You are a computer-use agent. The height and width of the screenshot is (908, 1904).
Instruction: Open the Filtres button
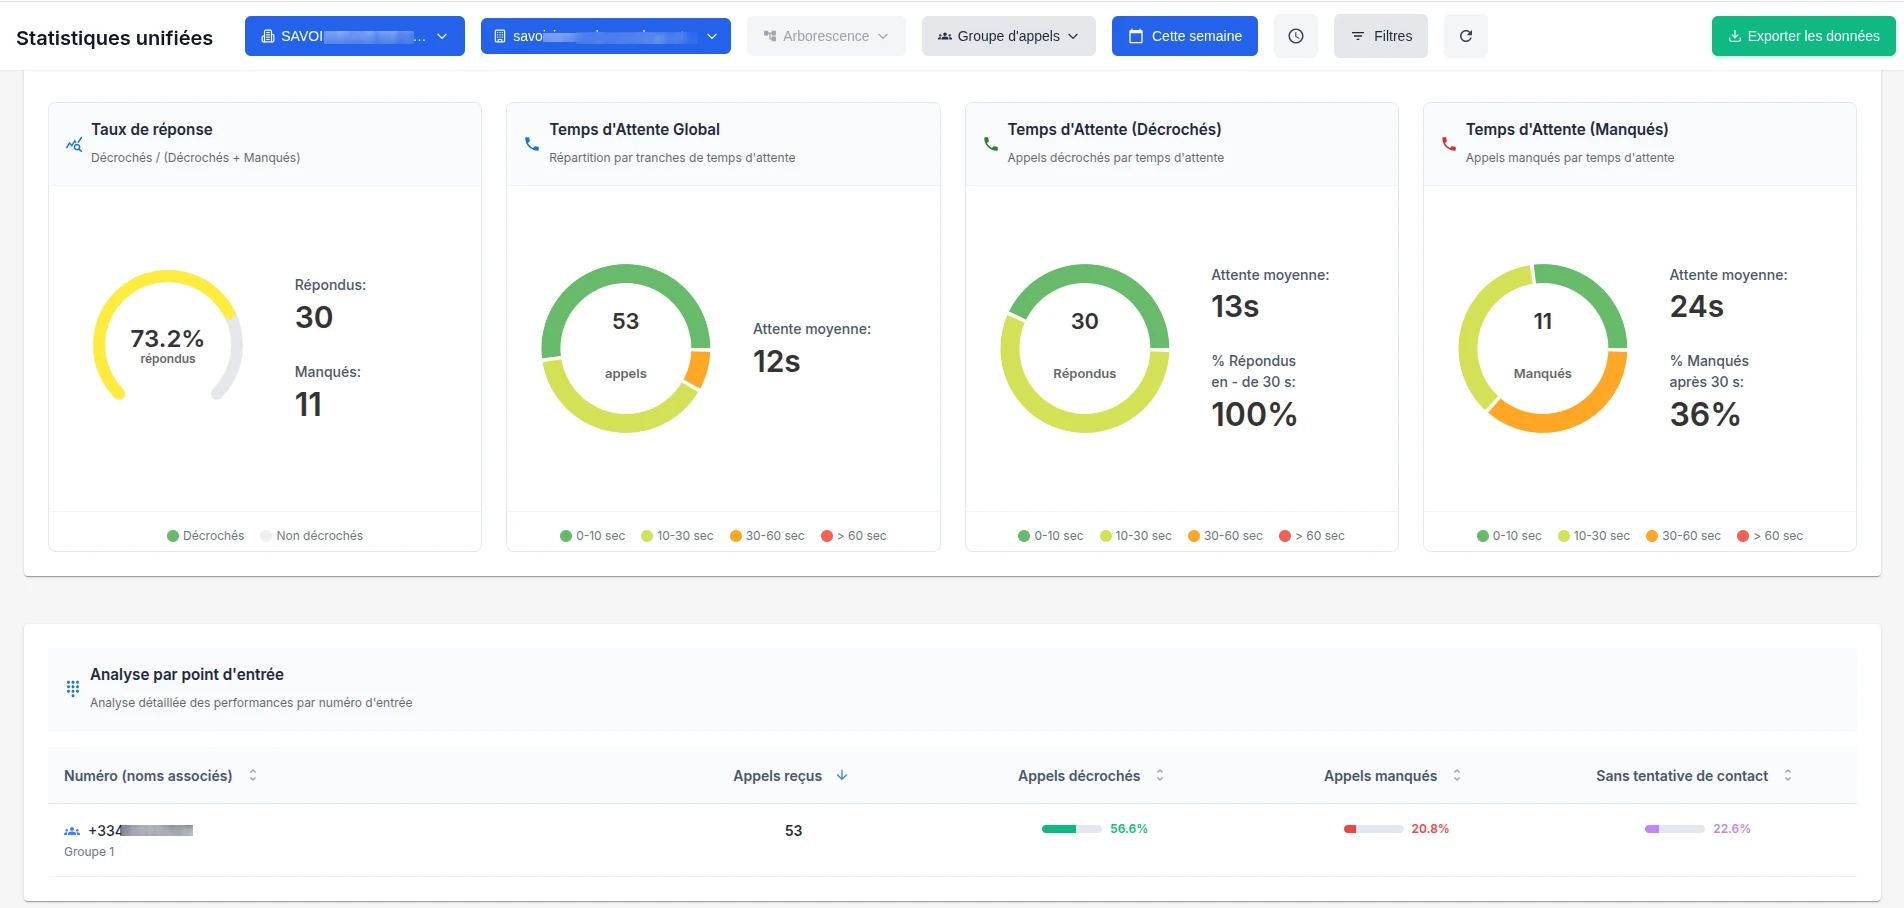pos(1380,36)
